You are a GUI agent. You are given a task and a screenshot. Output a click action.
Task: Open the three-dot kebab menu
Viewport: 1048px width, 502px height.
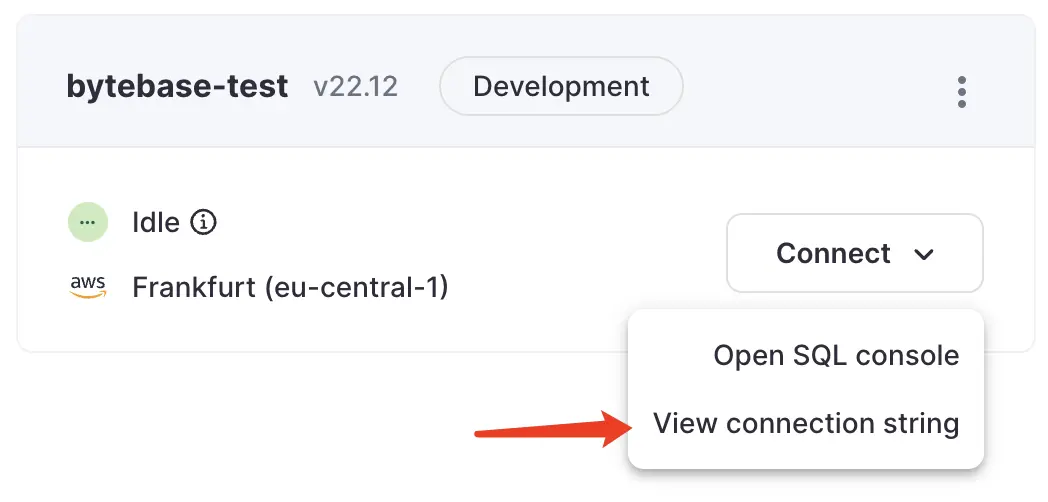point(961,92)
